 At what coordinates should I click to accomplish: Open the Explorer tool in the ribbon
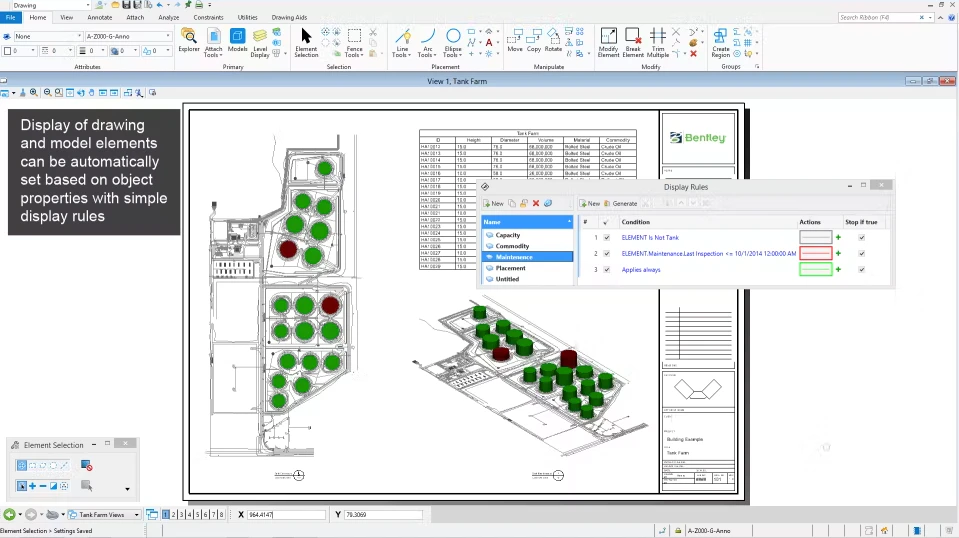(189, 41)
